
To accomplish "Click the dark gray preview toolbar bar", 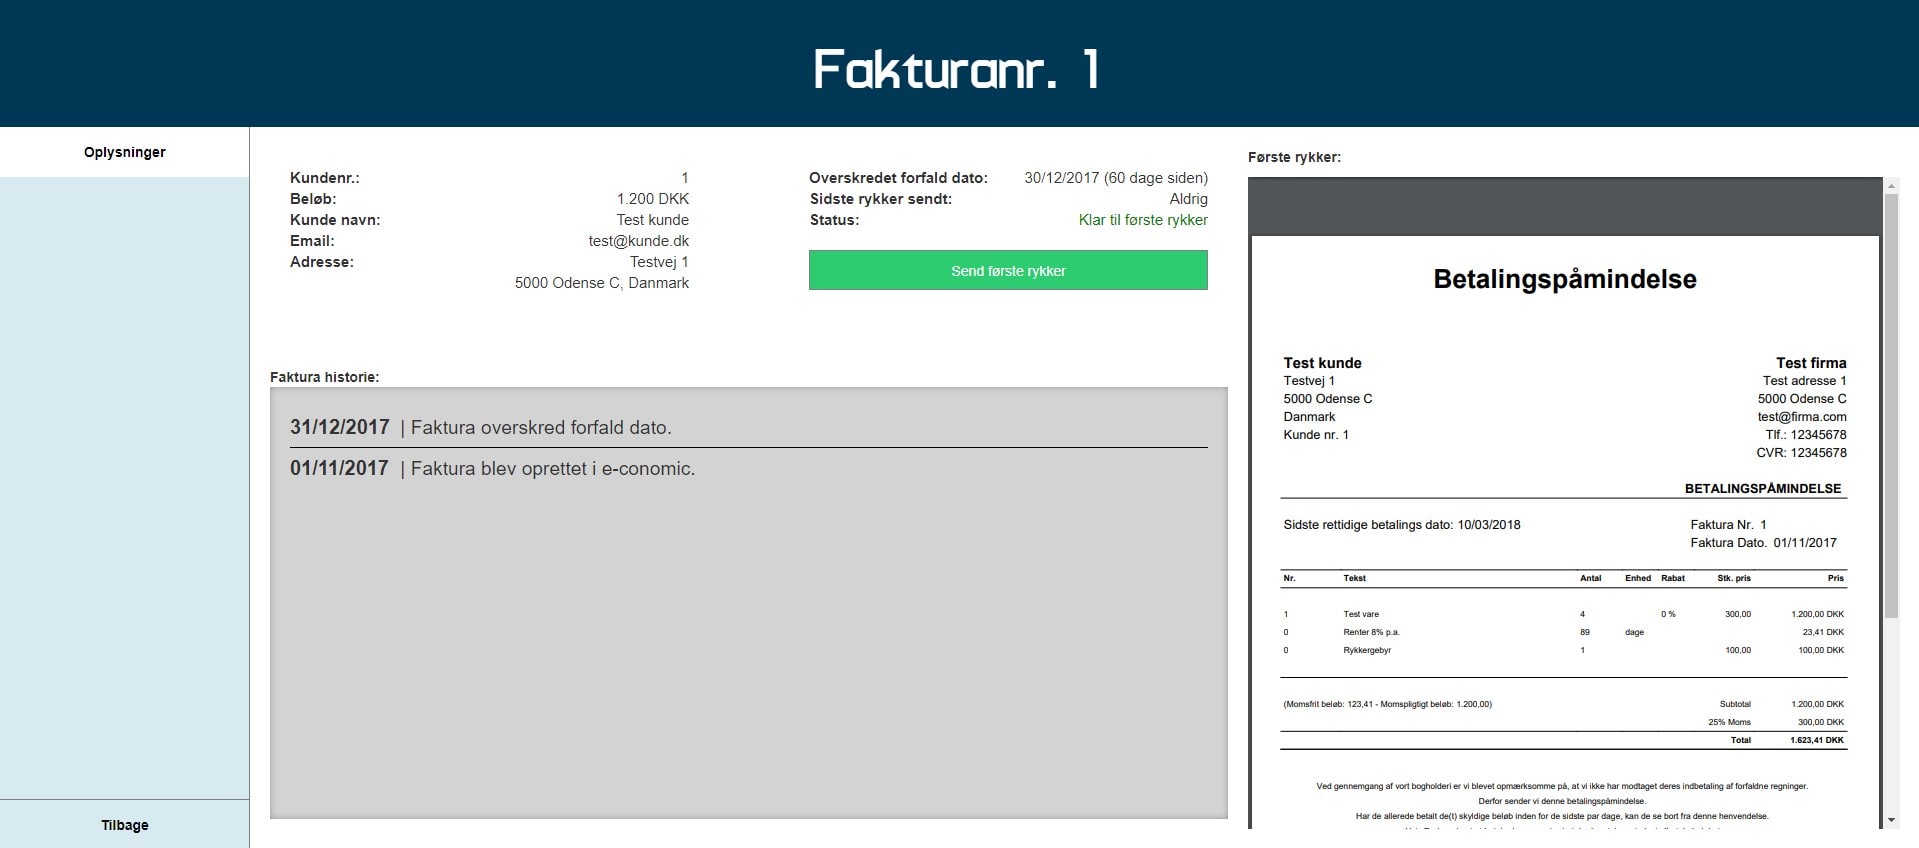I will 1564,207.
